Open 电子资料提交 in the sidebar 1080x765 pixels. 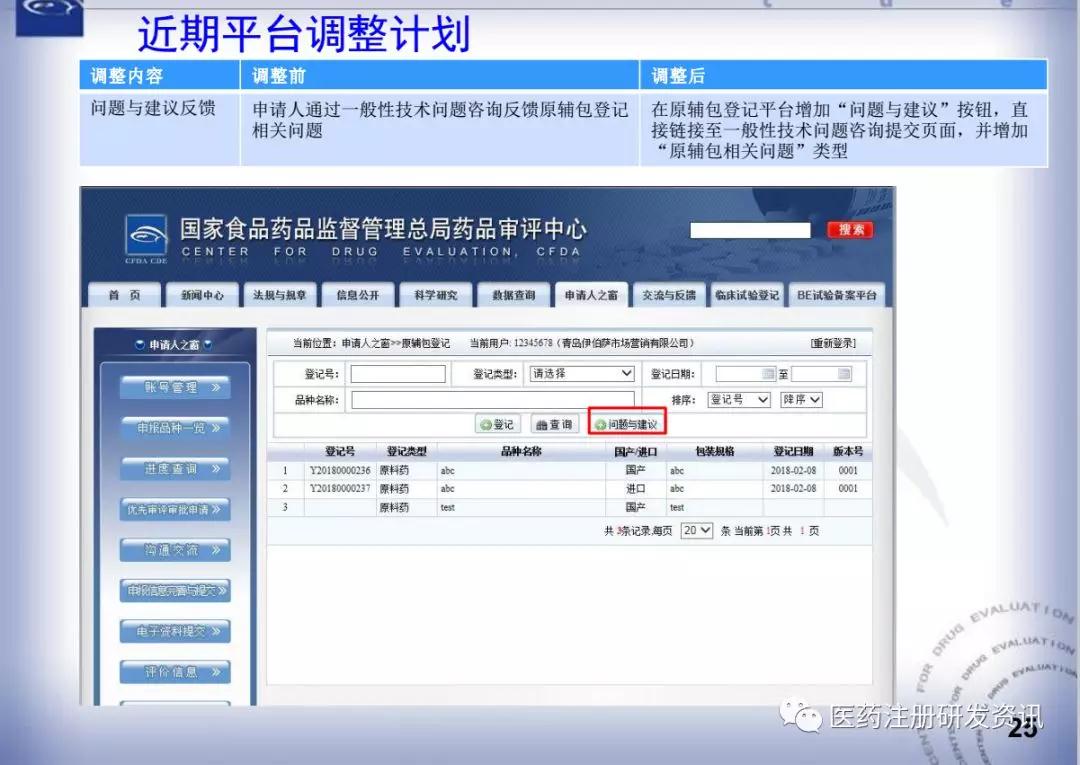175,631
